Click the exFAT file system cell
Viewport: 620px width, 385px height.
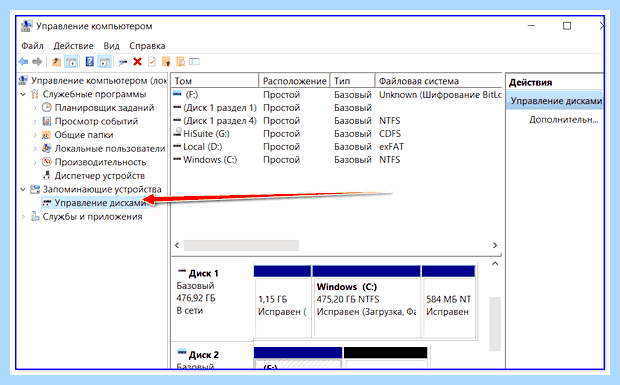coord(391,147)
